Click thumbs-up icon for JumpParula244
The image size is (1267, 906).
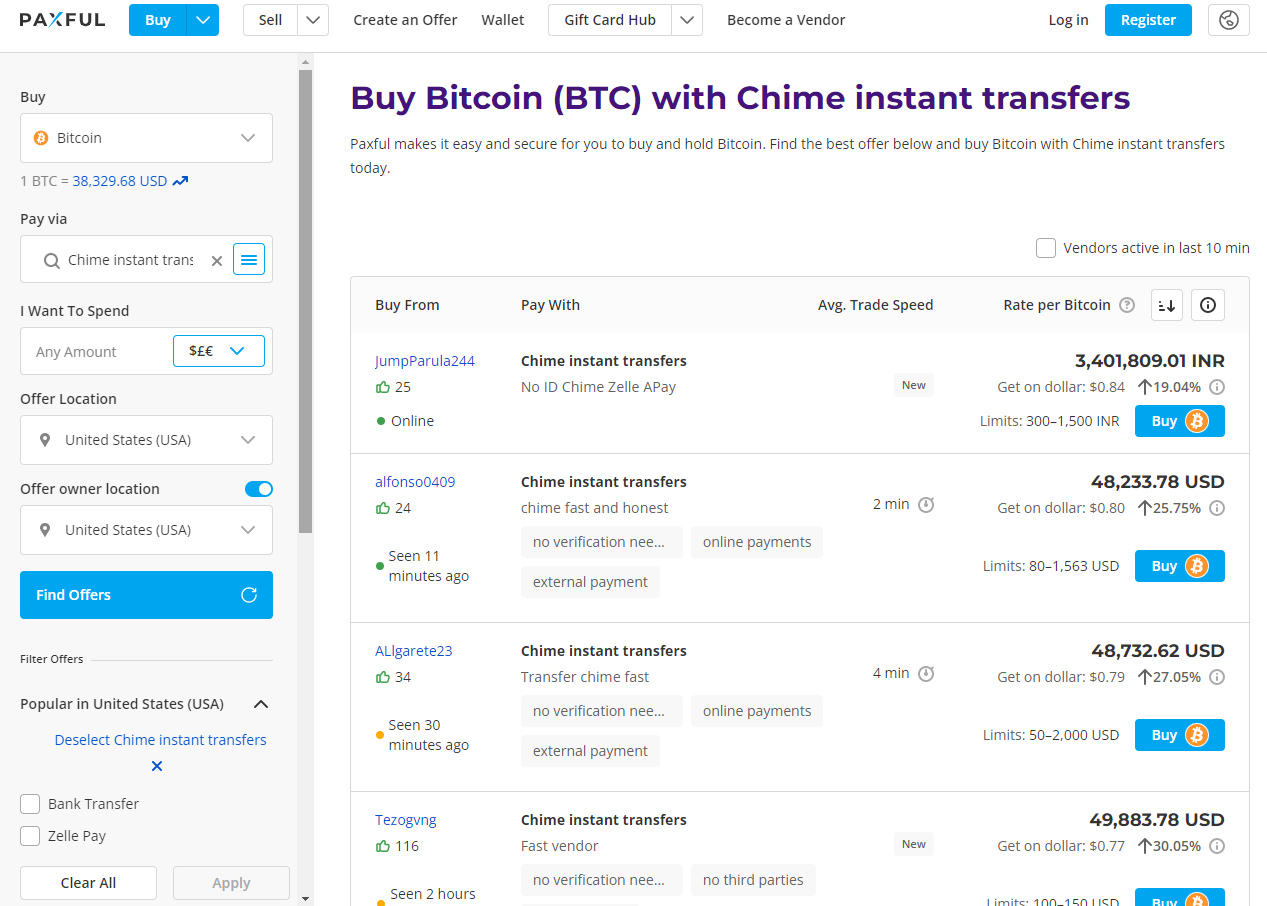point(382,387)
